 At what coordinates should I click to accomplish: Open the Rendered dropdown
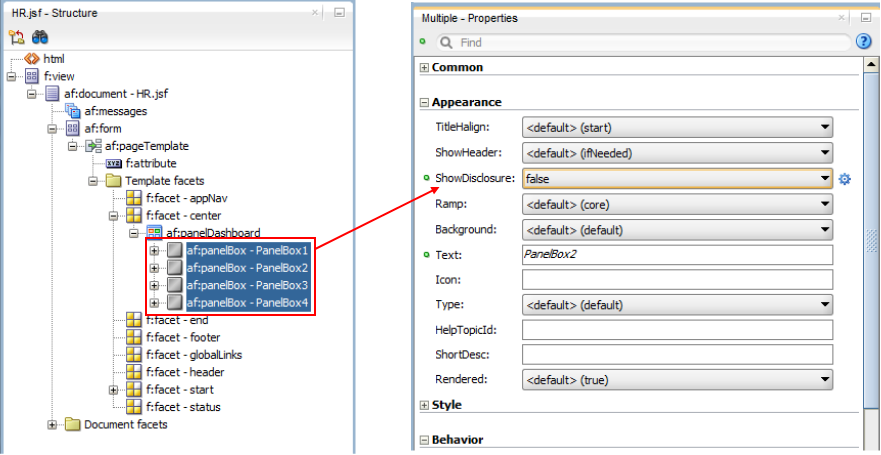click(677, 380)
